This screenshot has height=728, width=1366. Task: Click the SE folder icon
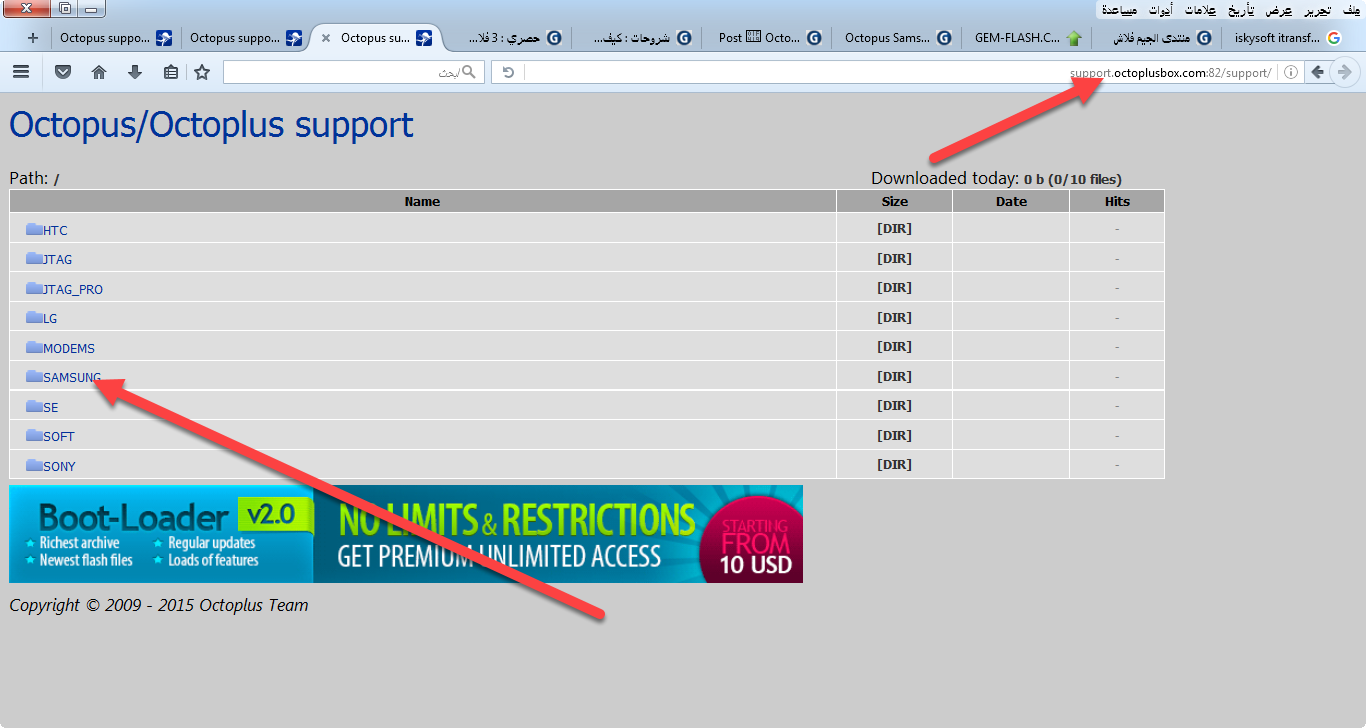tap(34, 406)
